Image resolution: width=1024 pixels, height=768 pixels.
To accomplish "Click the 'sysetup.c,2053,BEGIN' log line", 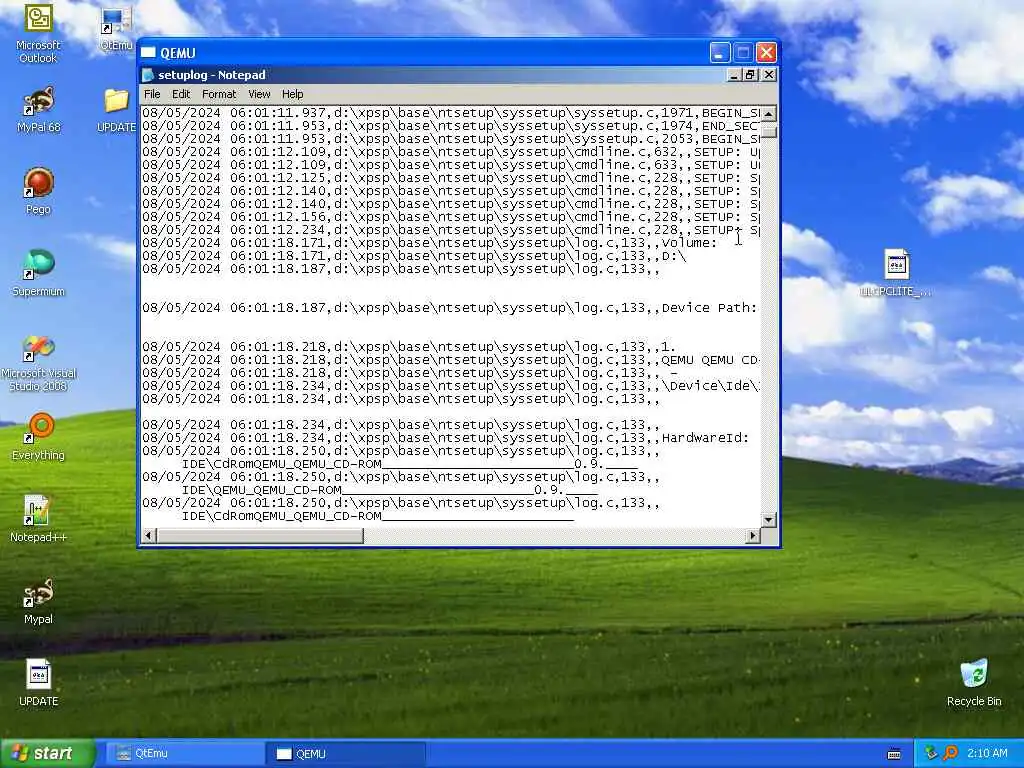I will point(451,139).
